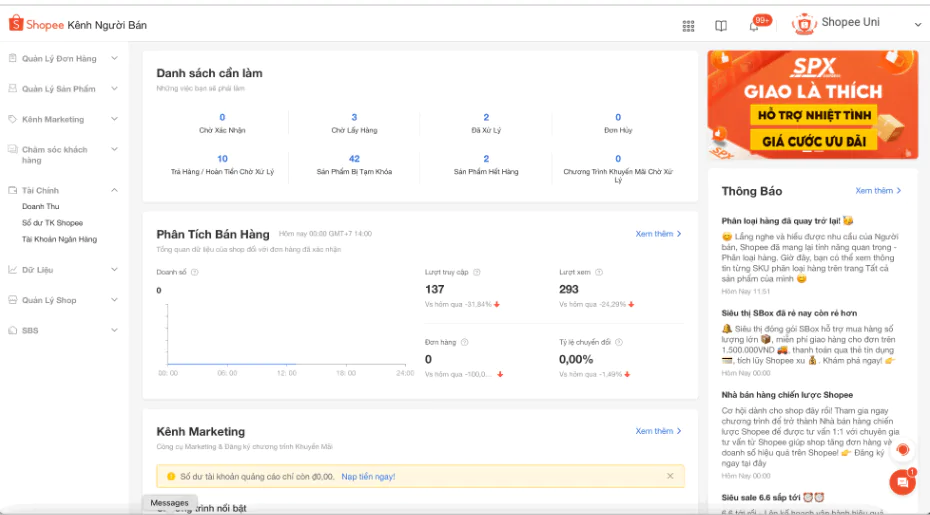Expand Quản Lý Đơn Hàng menu
This screenshot has height=515, width=930.
tap(114, 59)
